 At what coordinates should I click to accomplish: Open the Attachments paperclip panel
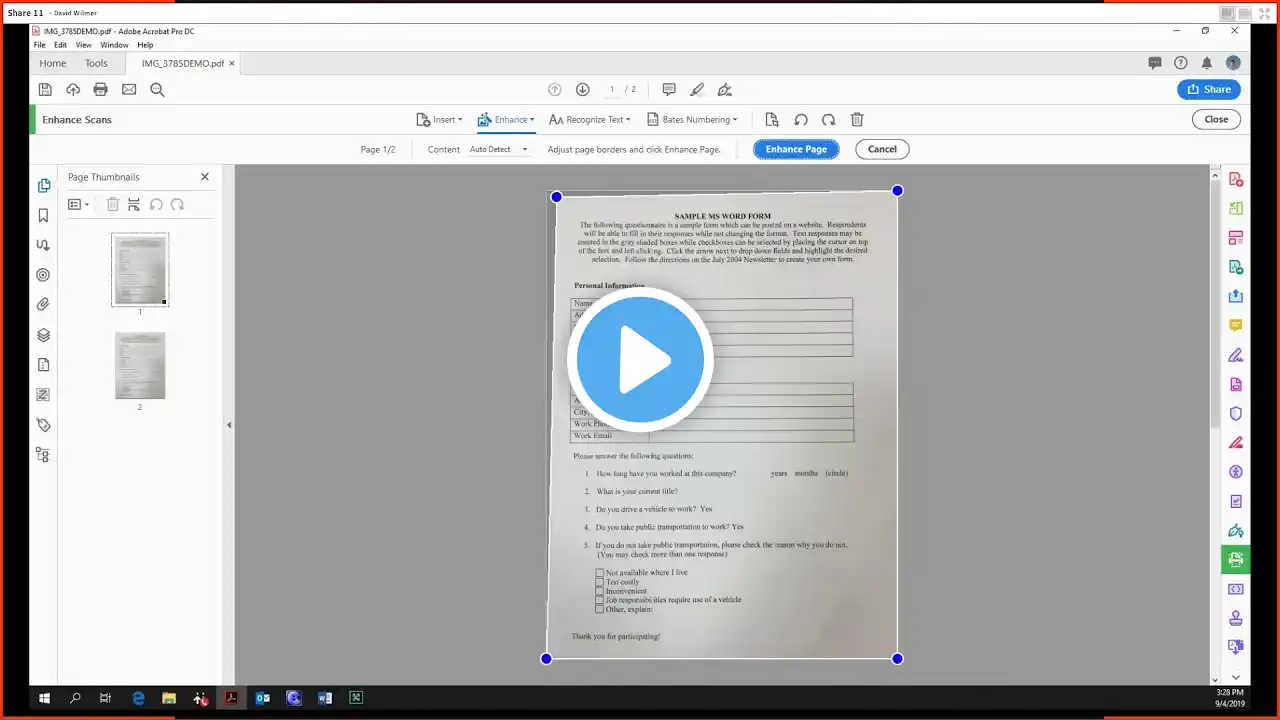tap(43, 305)
